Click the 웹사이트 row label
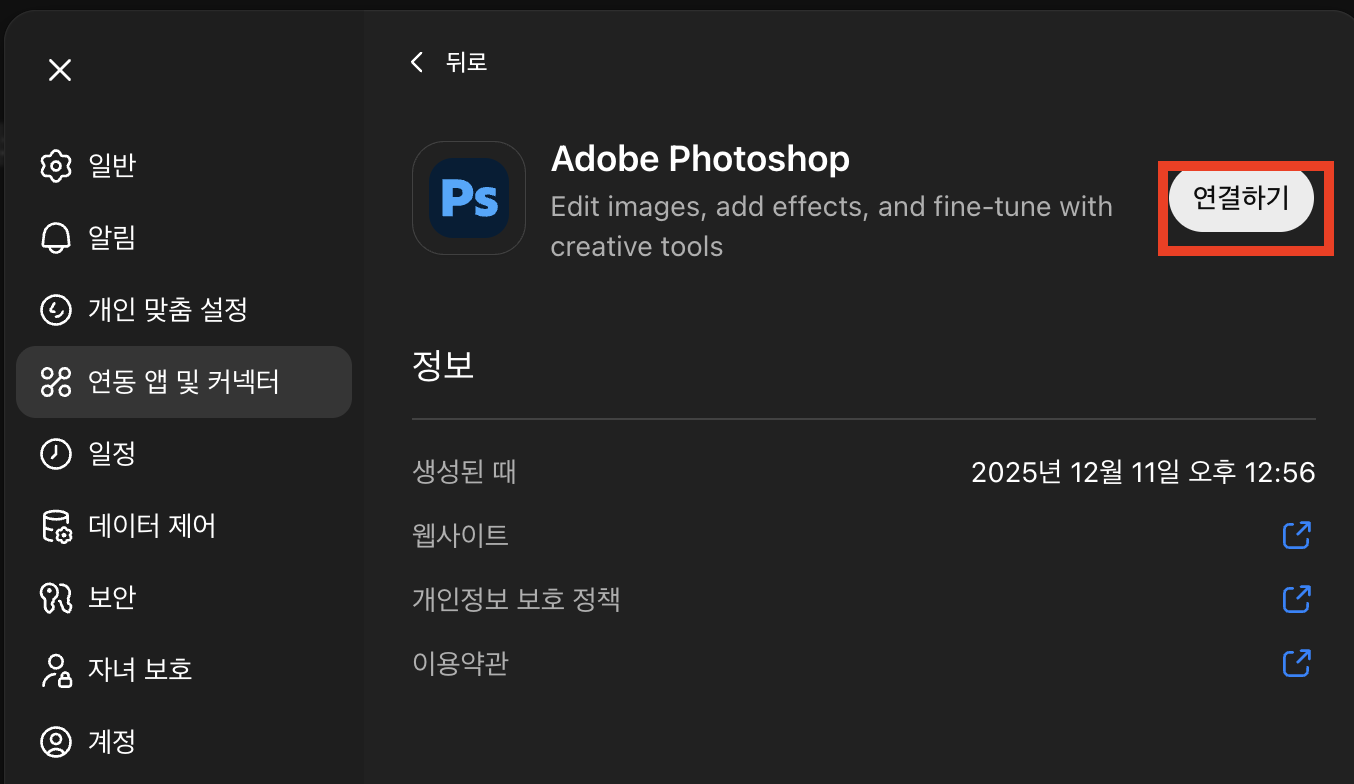 [460, 536]
